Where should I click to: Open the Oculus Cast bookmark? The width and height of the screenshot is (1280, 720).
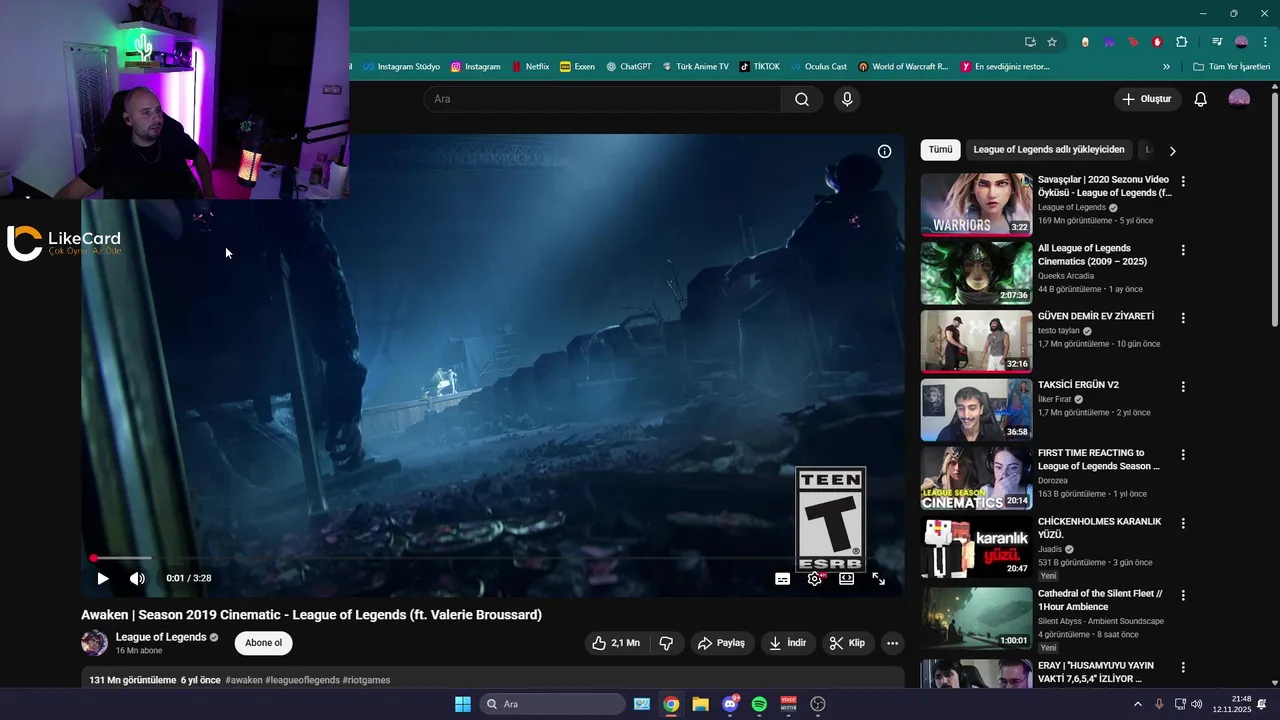click(x=817, y=67)
